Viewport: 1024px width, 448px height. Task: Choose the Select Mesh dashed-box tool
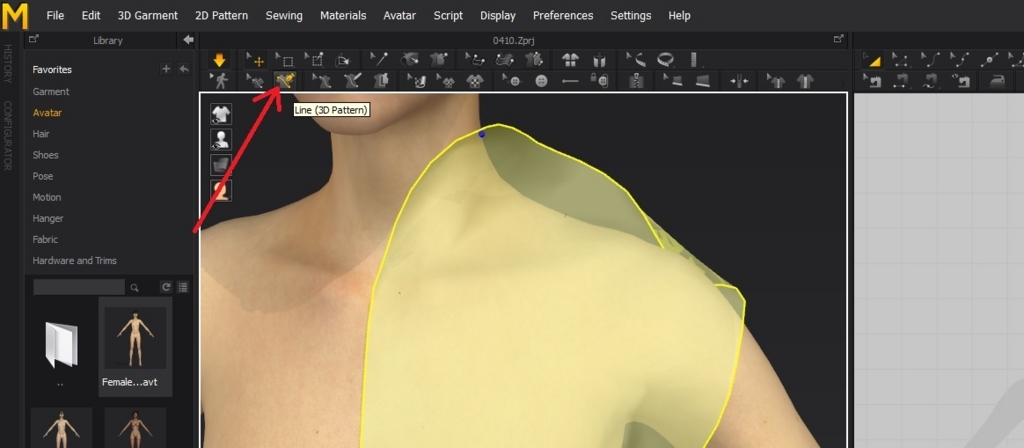tap(285, 60)
